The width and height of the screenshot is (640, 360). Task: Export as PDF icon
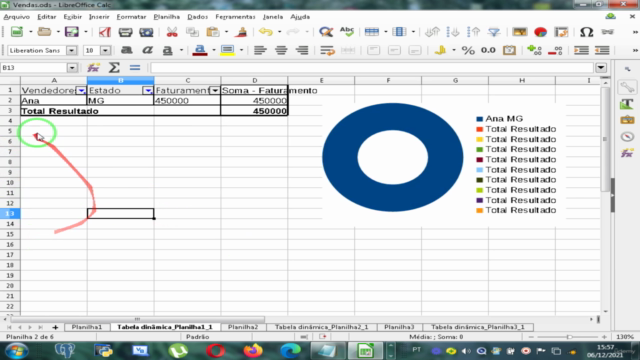tap(105, 32)
